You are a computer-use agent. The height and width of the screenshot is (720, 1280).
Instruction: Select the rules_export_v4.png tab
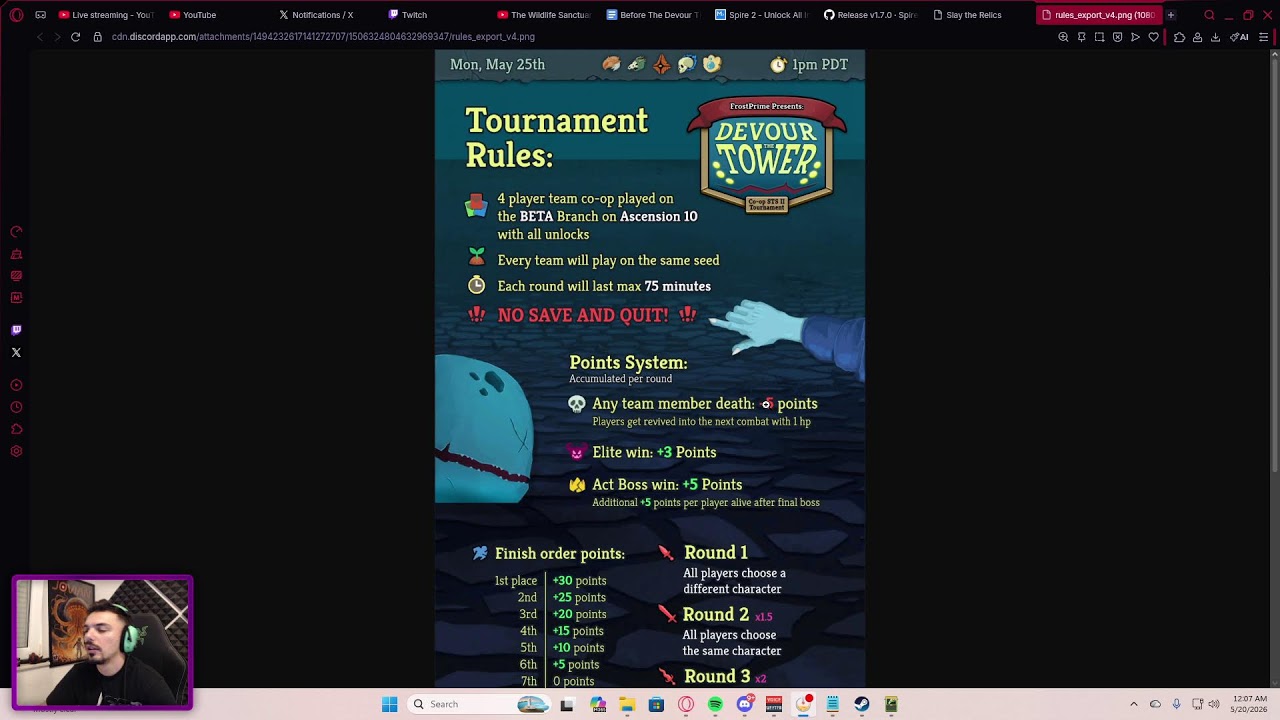pyautogui.click(x=1098, y=15)
